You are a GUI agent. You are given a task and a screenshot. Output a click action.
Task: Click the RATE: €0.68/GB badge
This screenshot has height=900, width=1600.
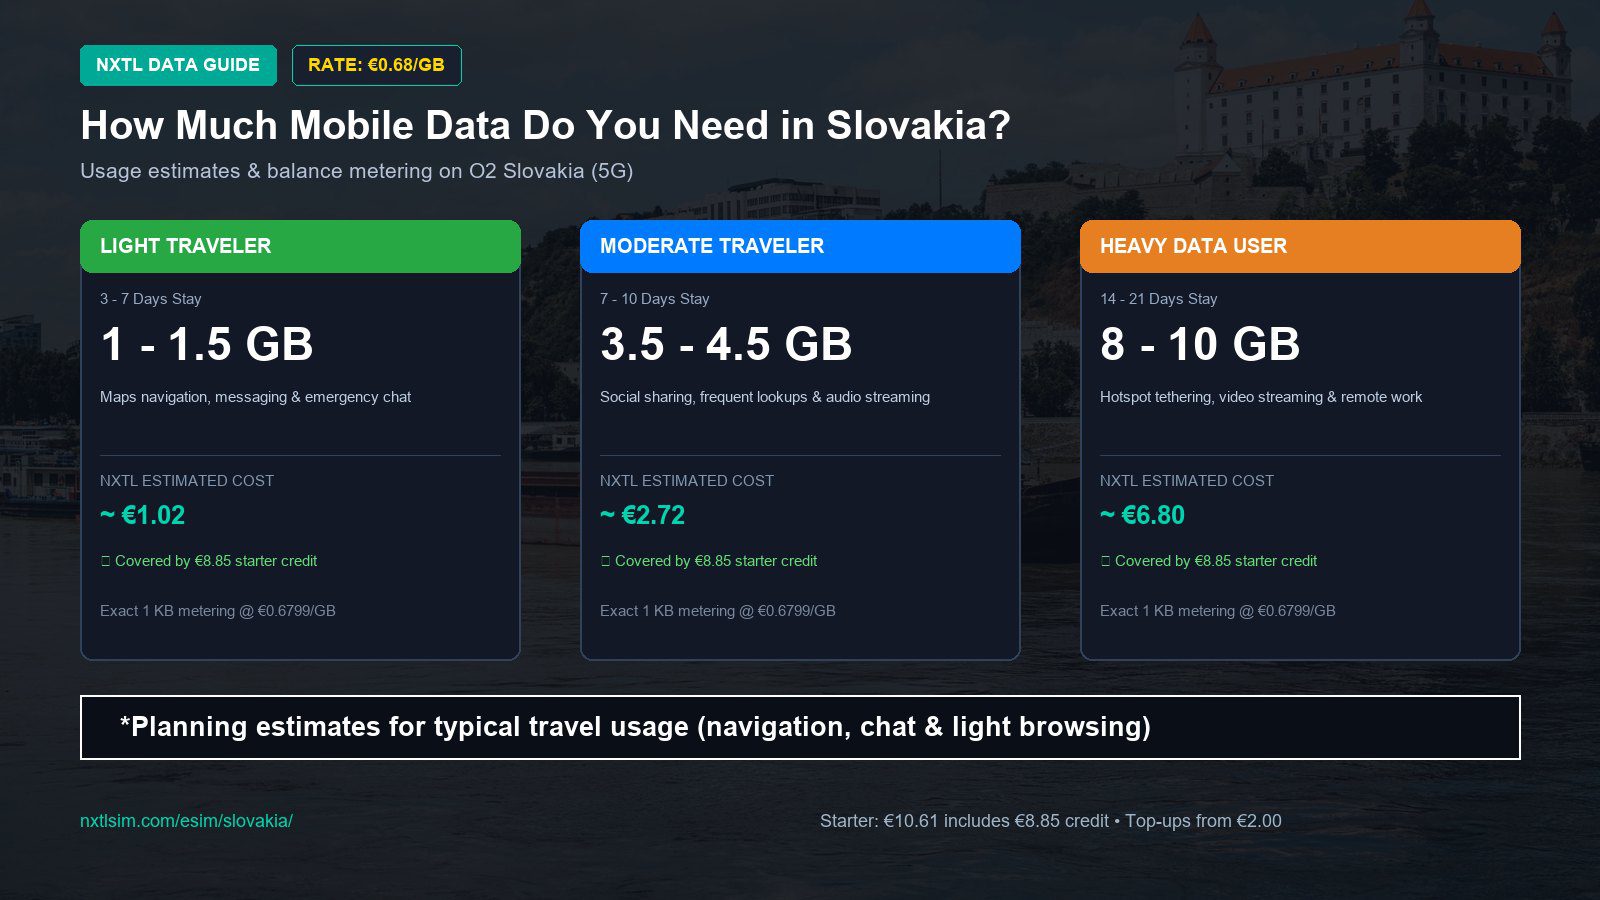(x=376, y=65)
